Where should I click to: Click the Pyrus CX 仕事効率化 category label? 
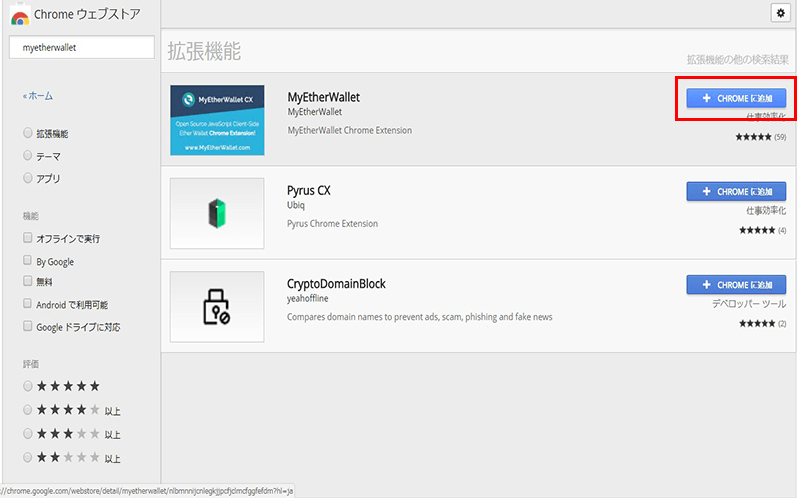point(766,210)
